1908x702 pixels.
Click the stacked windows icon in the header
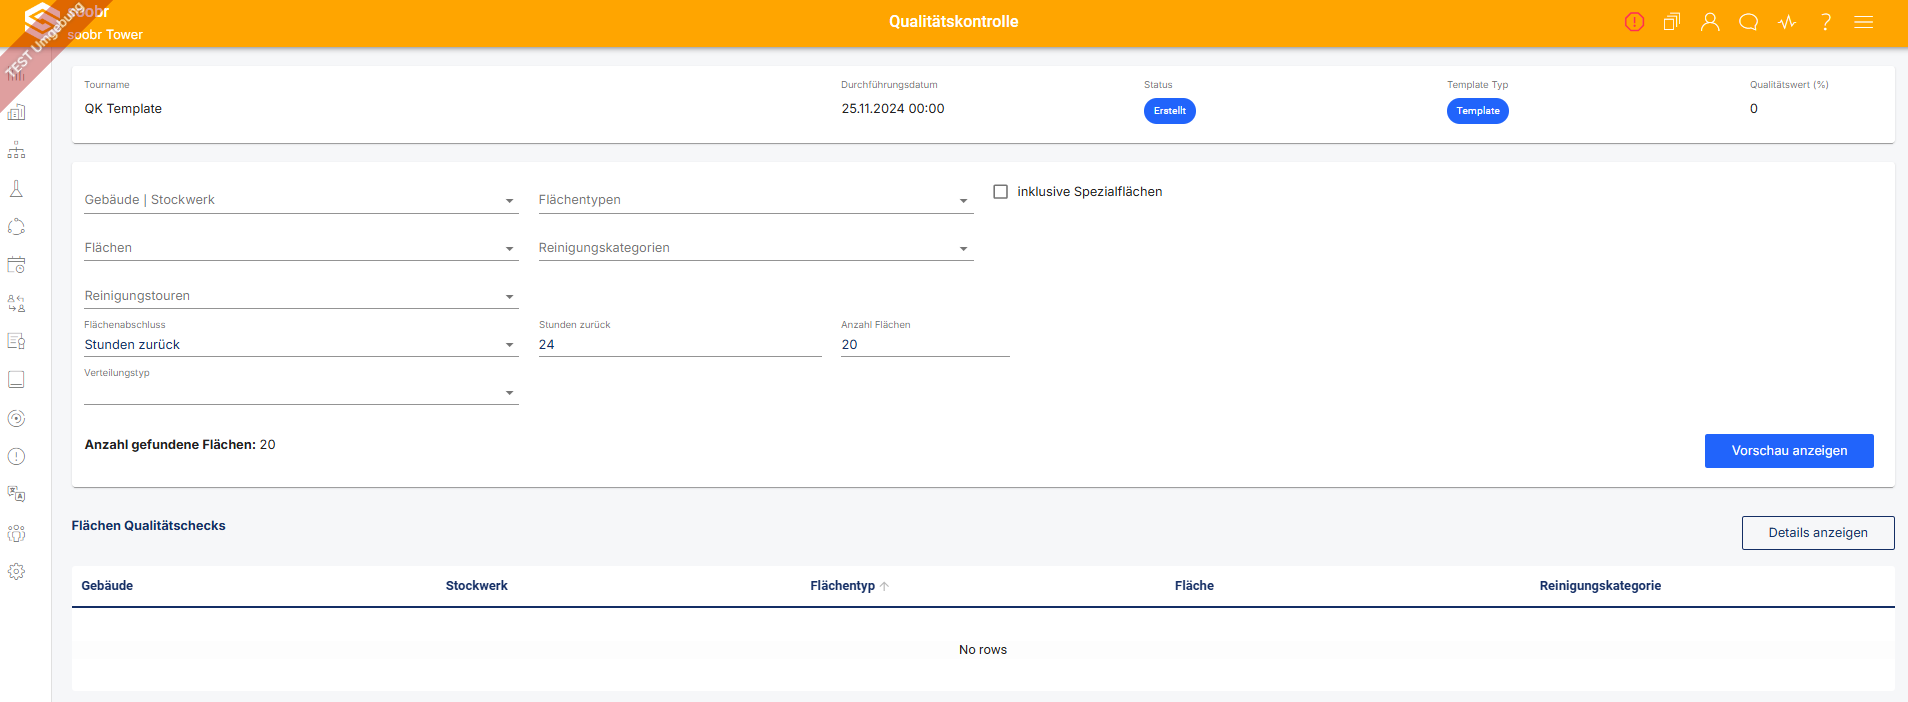(x=1672, y=22)
